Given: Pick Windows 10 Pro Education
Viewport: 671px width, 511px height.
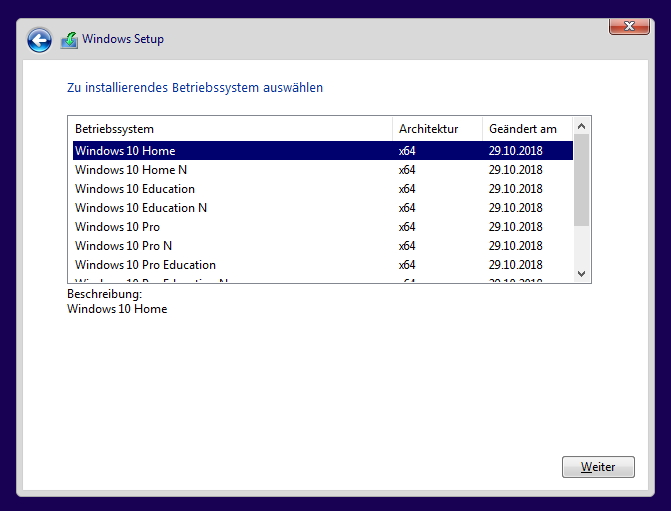Looking at the screenshot, I should coord(323,264).
